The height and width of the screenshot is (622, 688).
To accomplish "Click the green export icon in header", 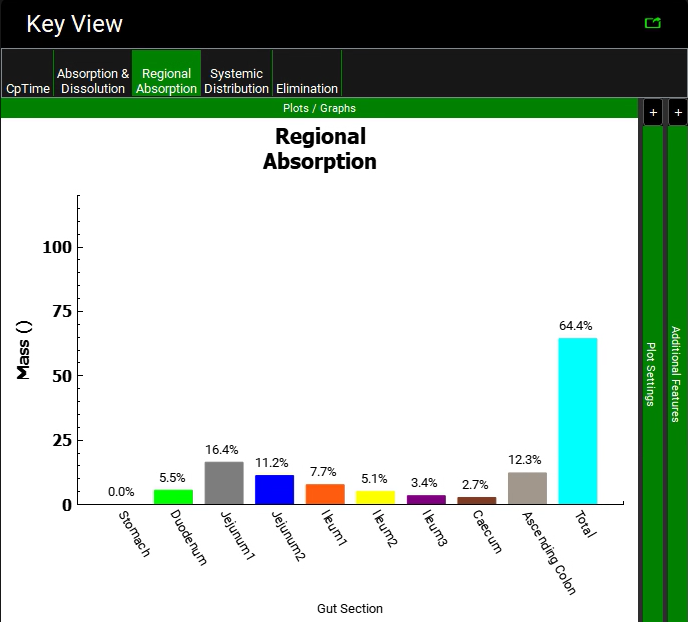I will coord(653,23).
